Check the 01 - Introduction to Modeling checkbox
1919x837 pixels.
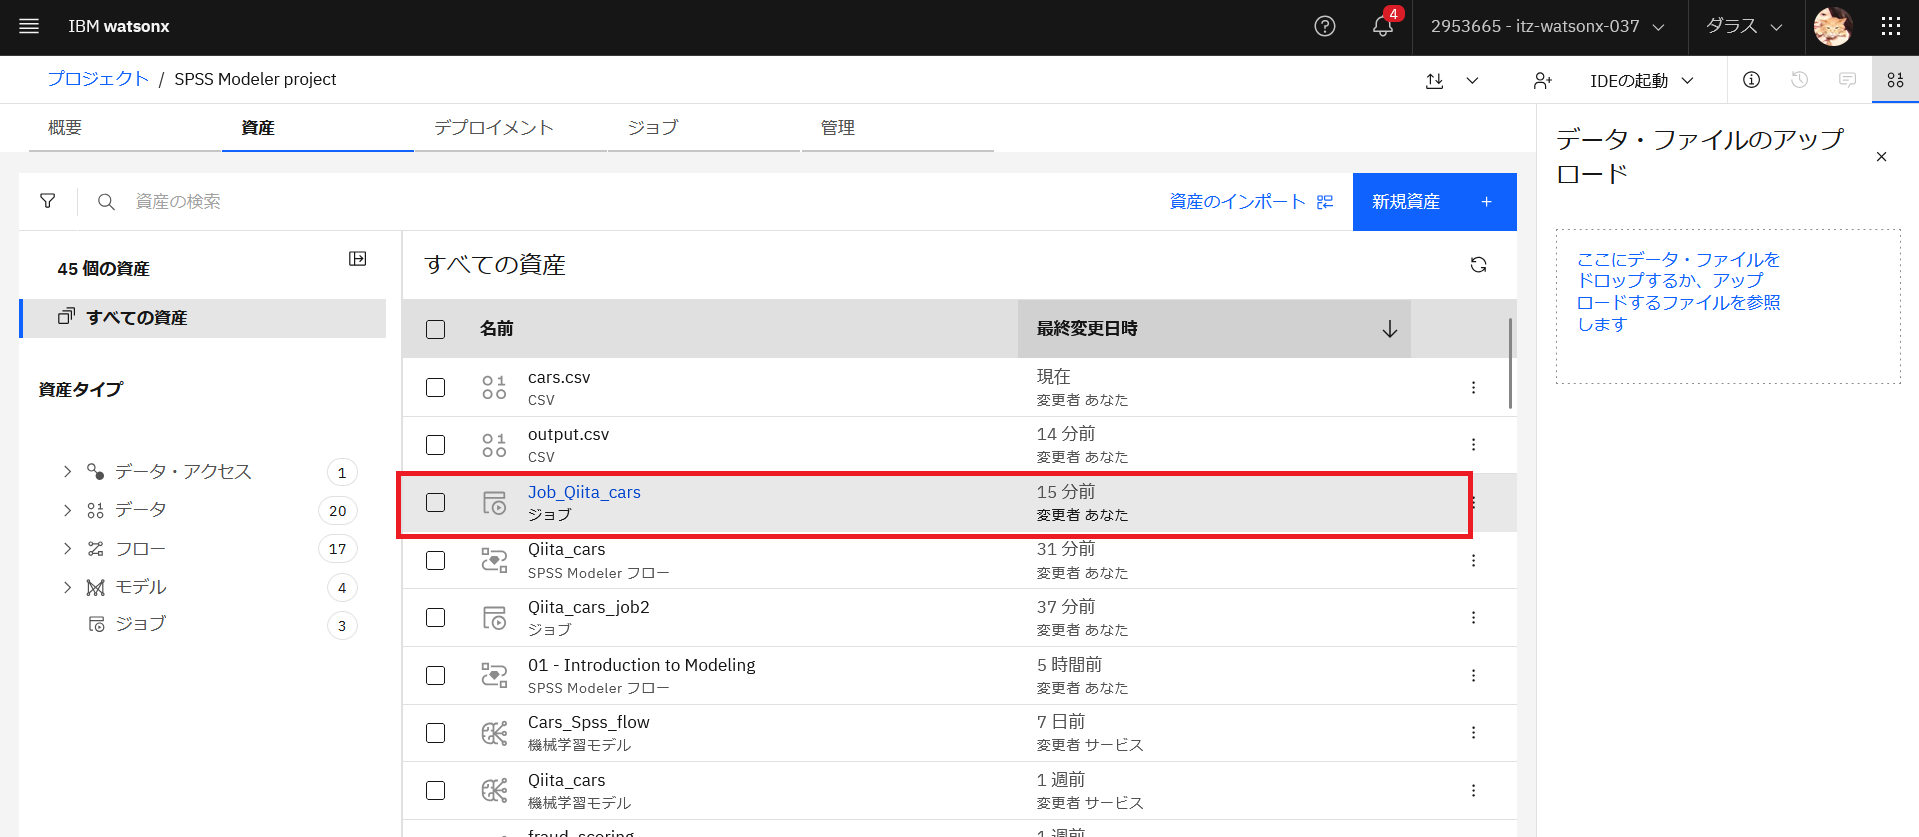pyautogui.click(x=435, y=675)
